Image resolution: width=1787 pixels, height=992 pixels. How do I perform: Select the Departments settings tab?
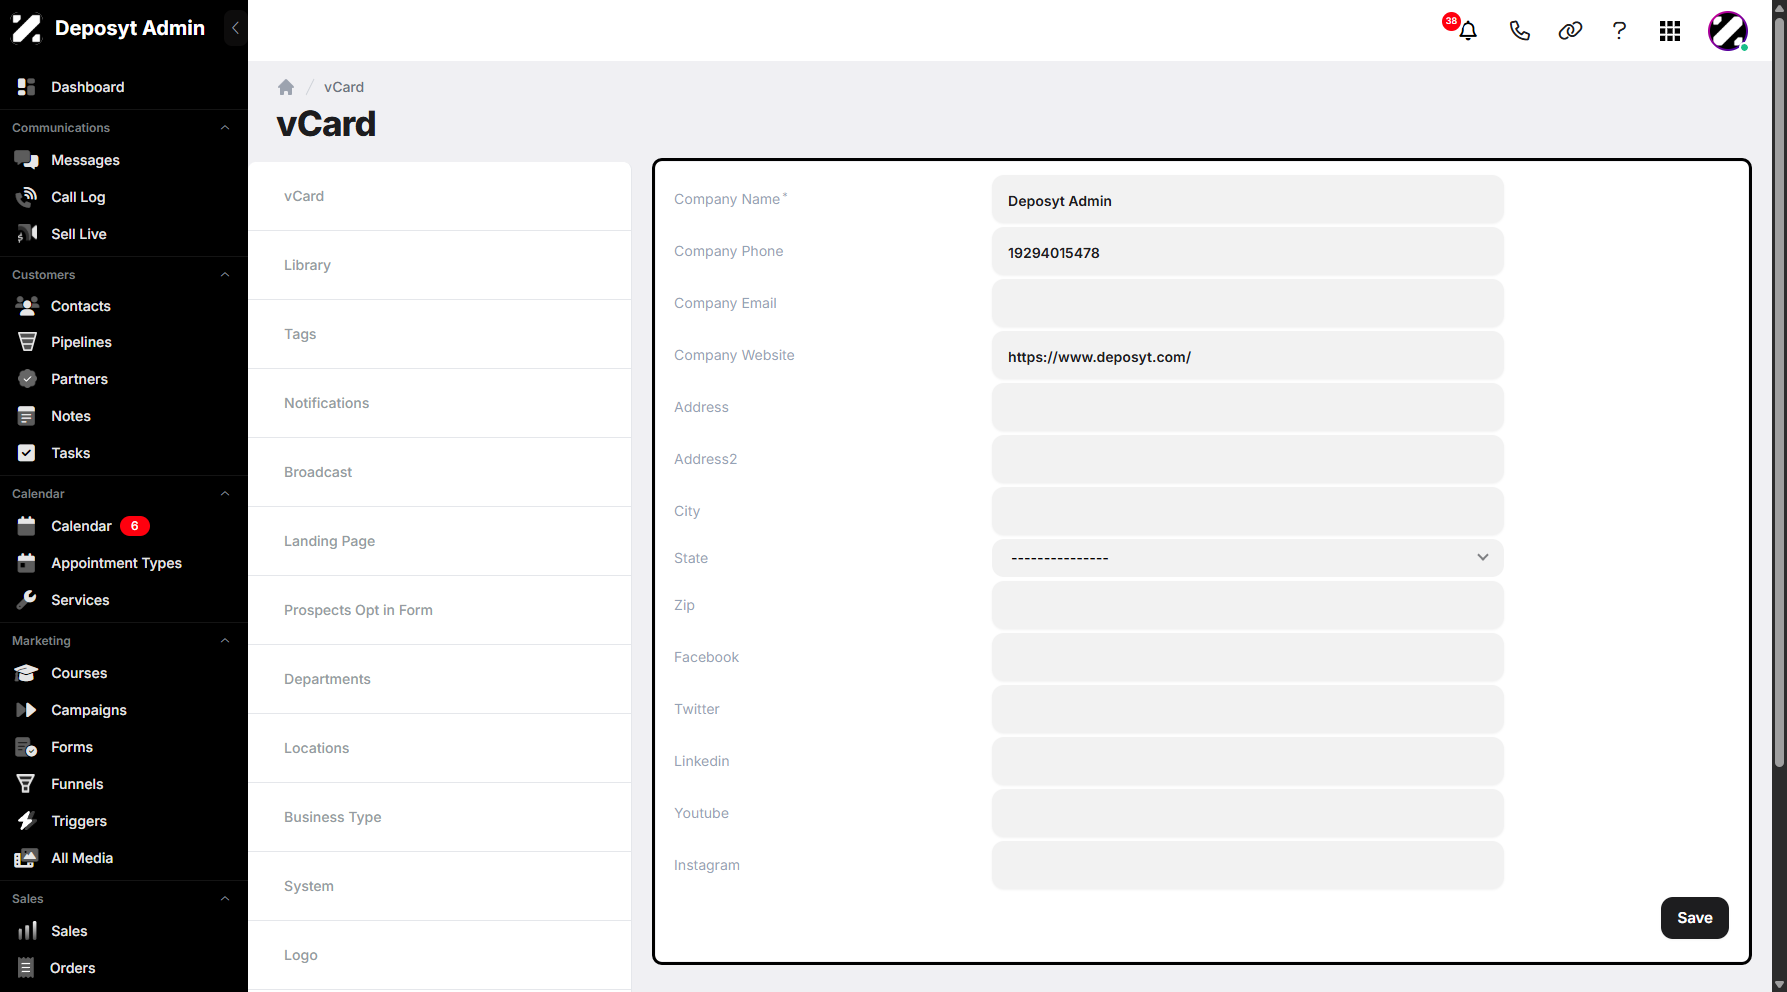coord(439,679)
